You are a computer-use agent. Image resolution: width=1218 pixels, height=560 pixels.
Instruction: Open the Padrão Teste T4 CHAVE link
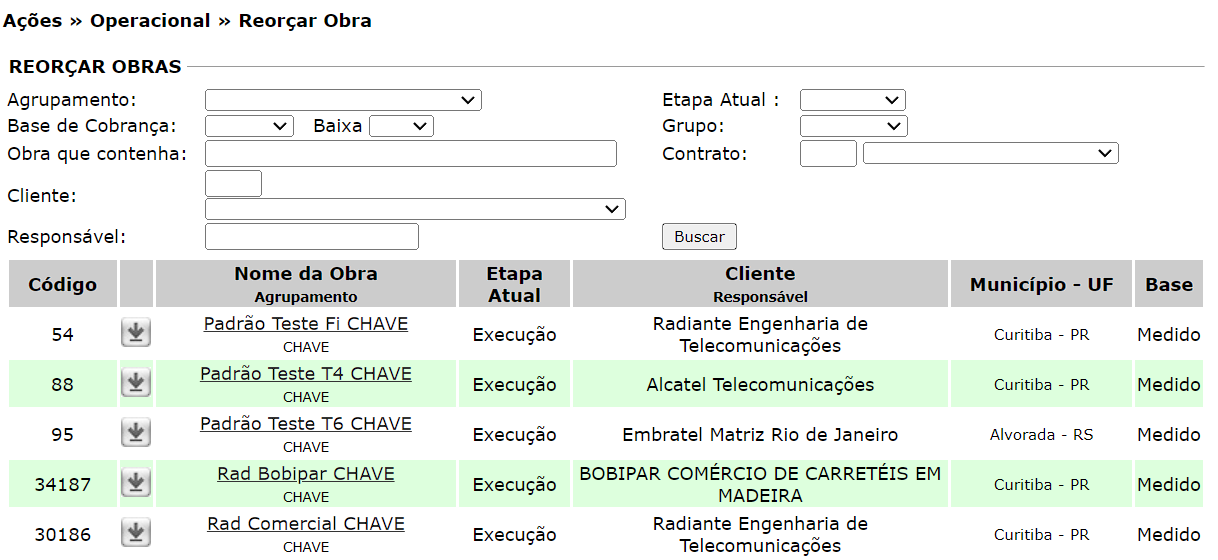306,374
